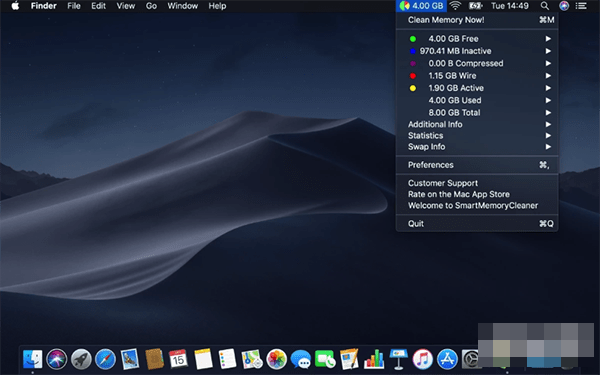Open Notification Center list icon
This screenshot has width=600, height=375.
(581, 6)
